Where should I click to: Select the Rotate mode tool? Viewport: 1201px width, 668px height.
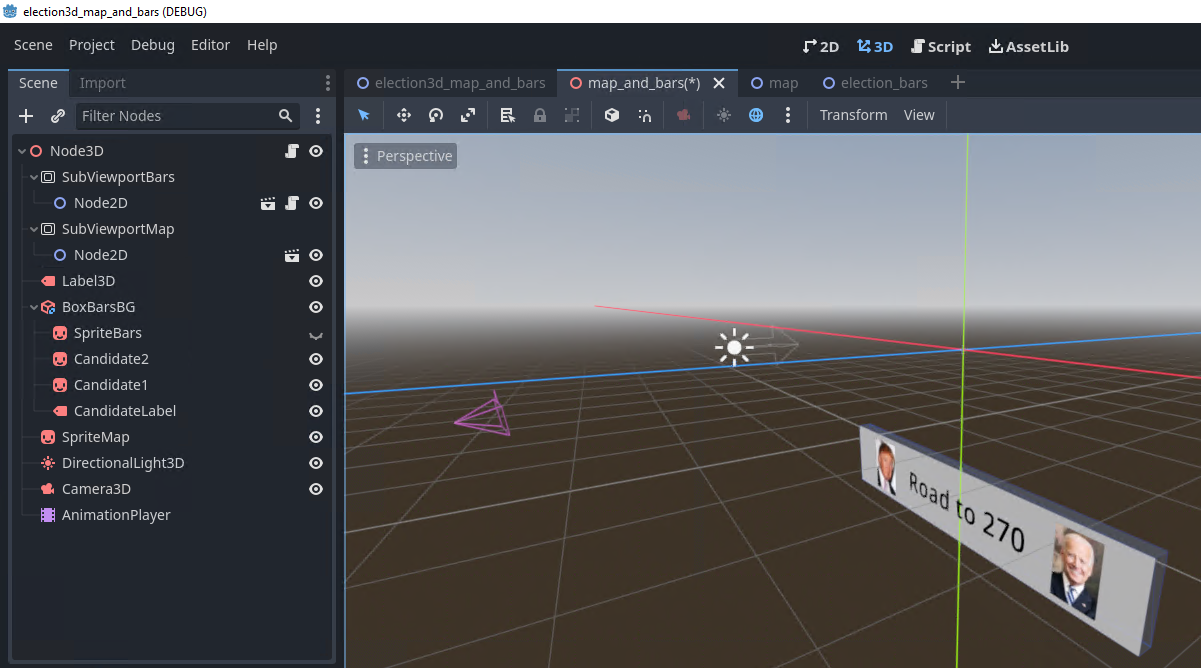click(x=436, y=115)
